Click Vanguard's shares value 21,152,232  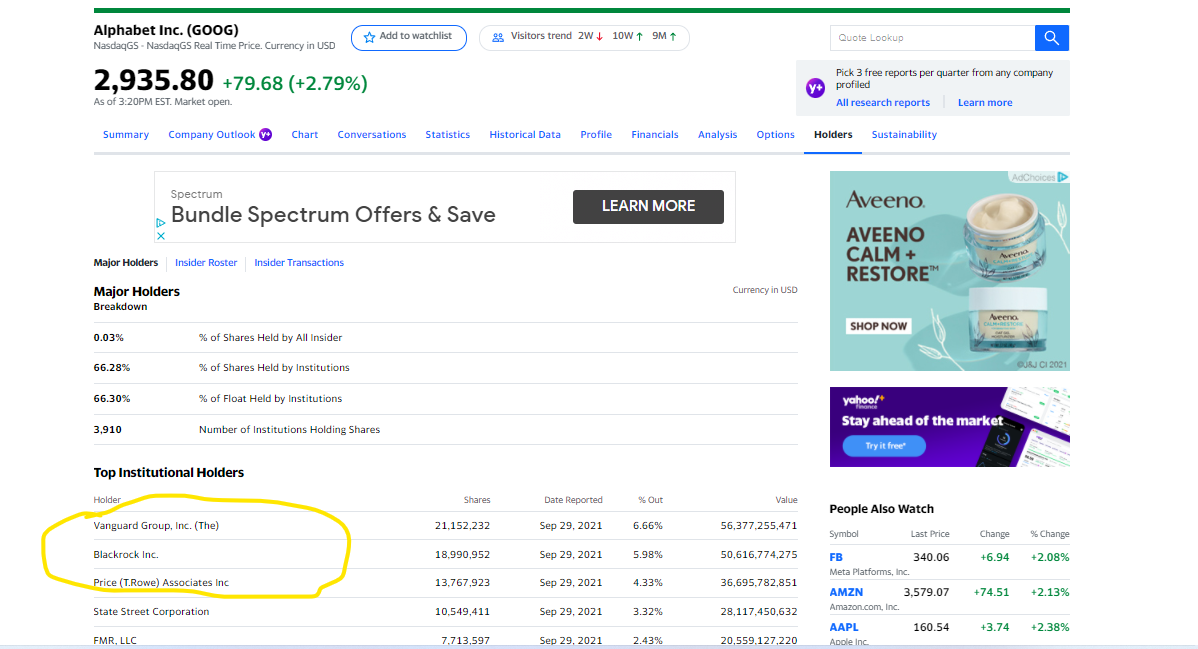pos(462,526)
